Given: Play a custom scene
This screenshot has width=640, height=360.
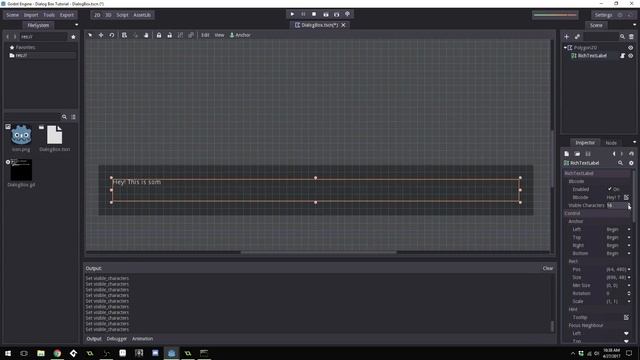Looking at the screenshot, I should click(337, 14).
